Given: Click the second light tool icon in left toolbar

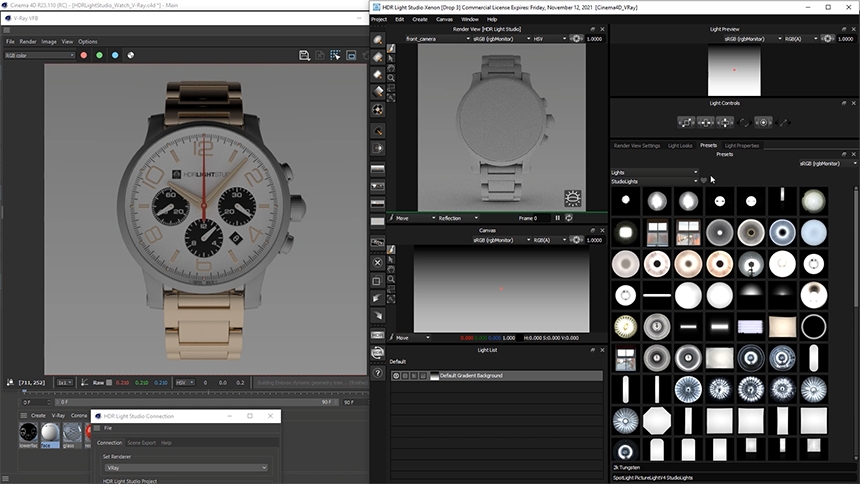Looking at the screenshot, I should click(377, 57).
